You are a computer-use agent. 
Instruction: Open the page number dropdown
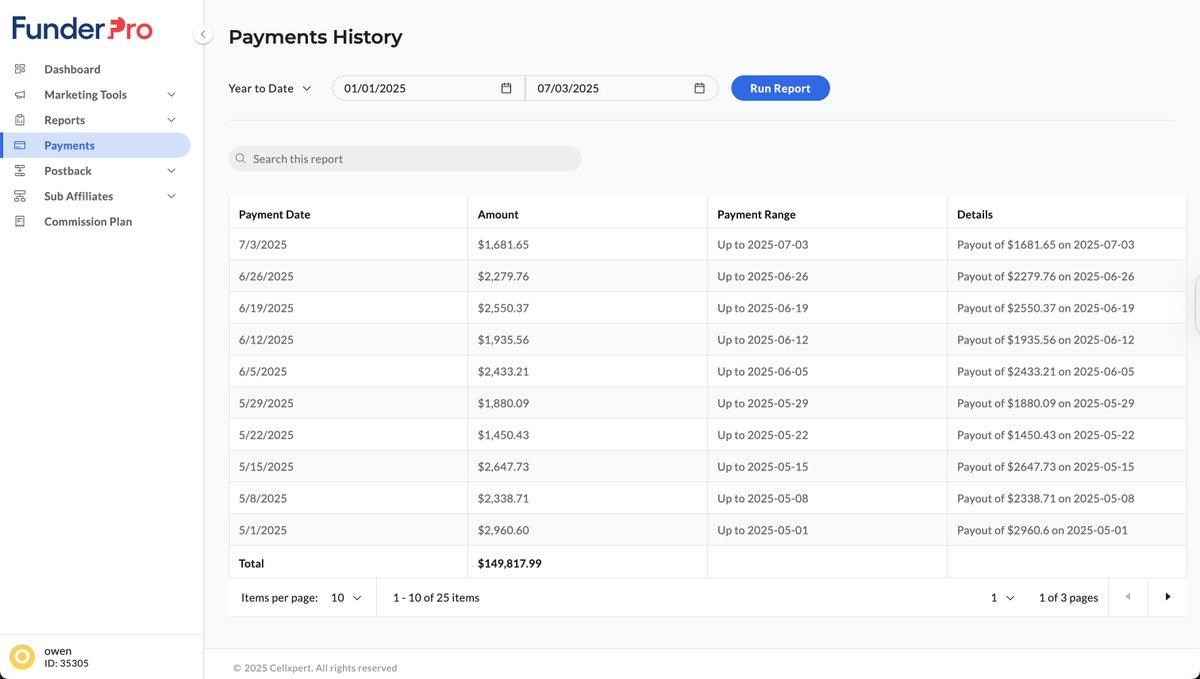1002,597
